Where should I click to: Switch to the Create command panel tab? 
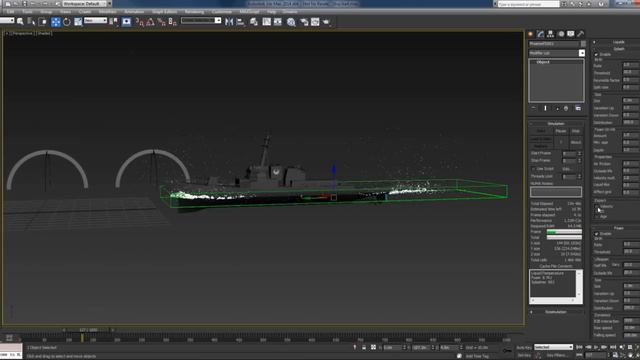click(531, 34)
